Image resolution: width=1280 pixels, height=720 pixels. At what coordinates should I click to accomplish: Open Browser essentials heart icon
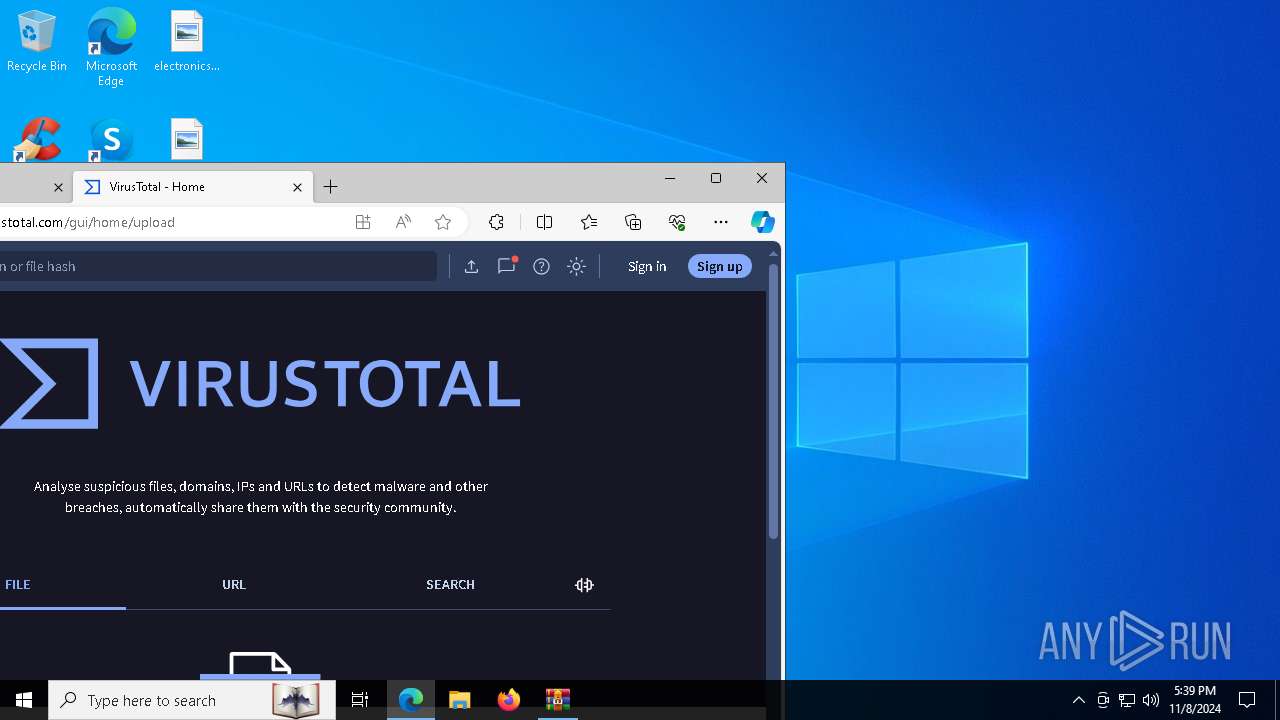point(677,222)
